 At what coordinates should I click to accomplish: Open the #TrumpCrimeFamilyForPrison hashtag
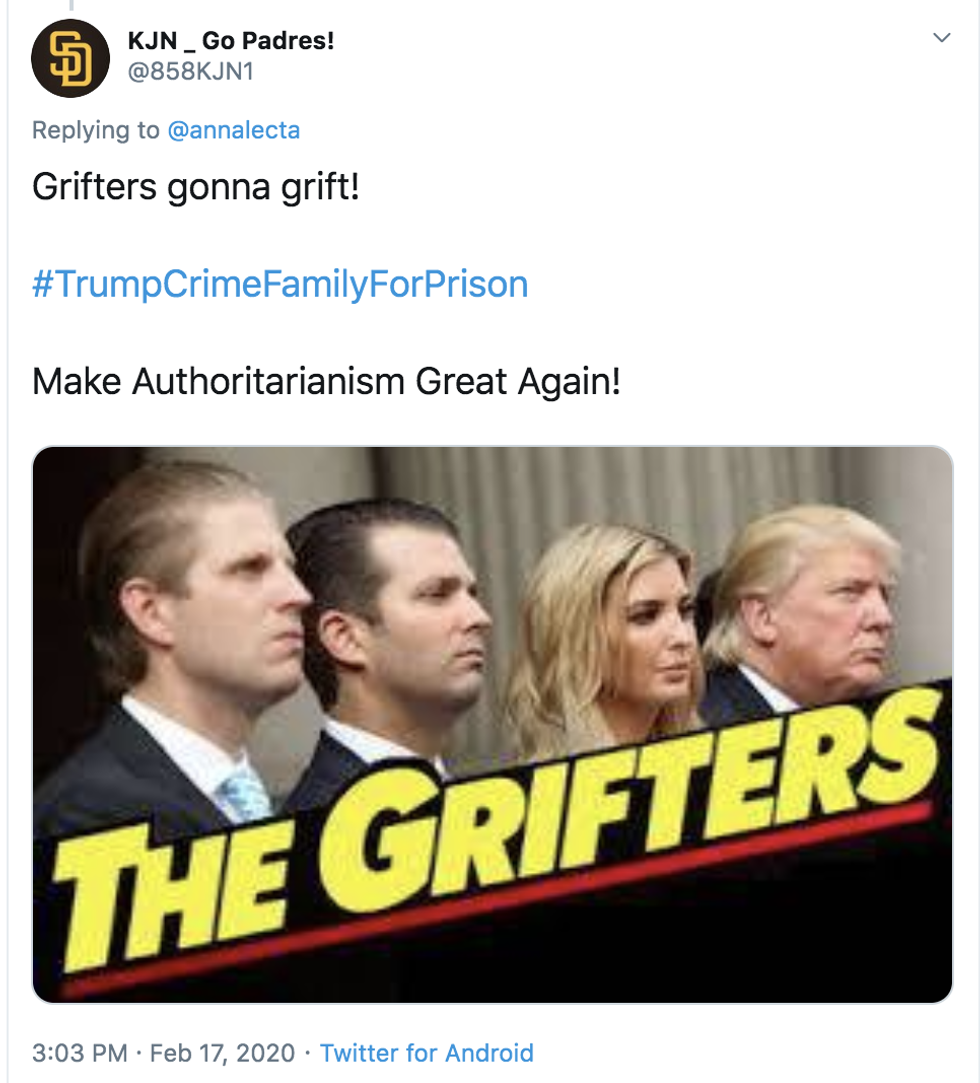(x=280, y=285)
